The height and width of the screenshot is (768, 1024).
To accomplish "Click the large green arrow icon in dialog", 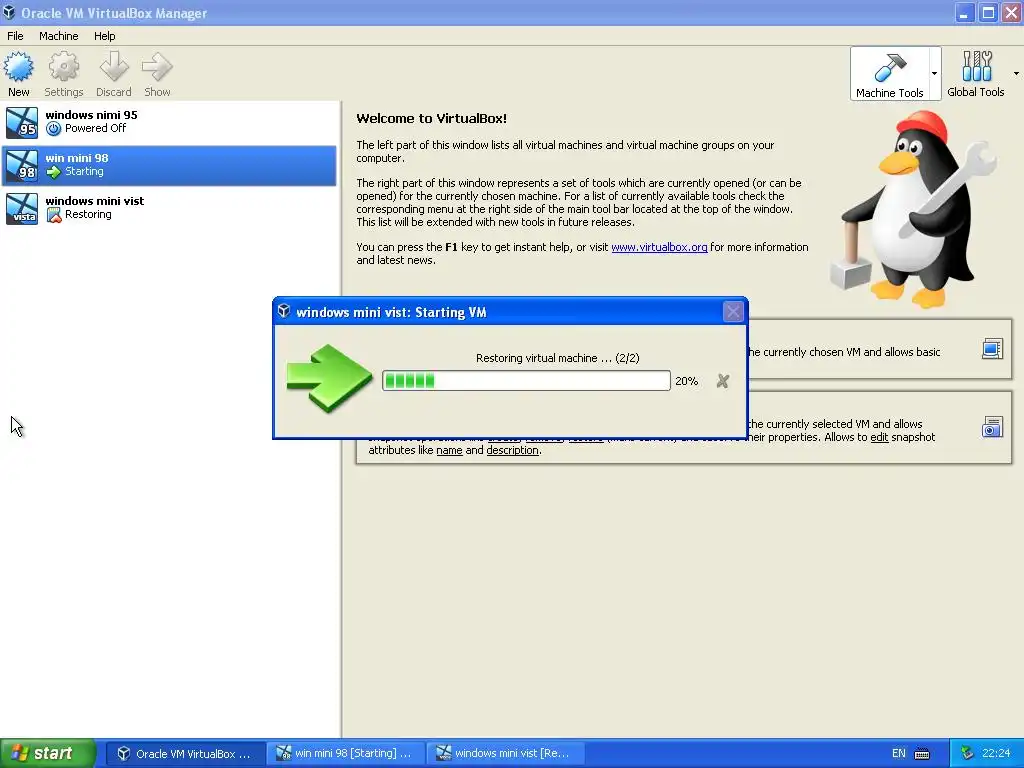I will click(329, 379).
